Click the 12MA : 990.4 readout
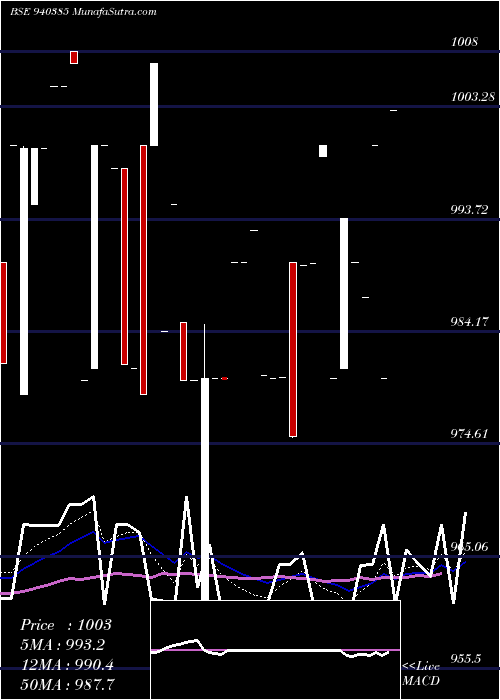Screen dimensions: 500x700 coord(67,665)
